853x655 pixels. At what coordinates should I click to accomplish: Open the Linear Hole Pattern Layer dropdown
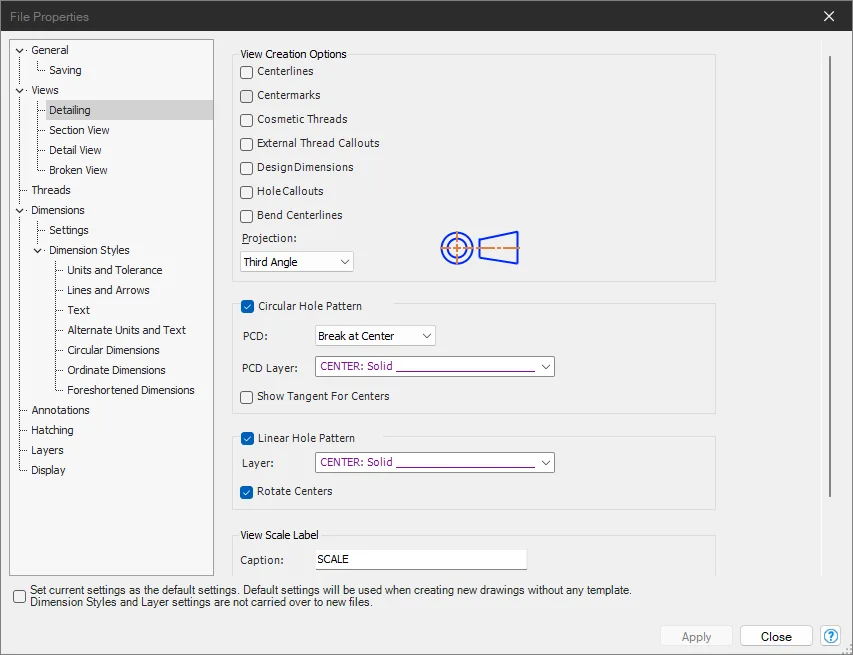tap(435, 462)
